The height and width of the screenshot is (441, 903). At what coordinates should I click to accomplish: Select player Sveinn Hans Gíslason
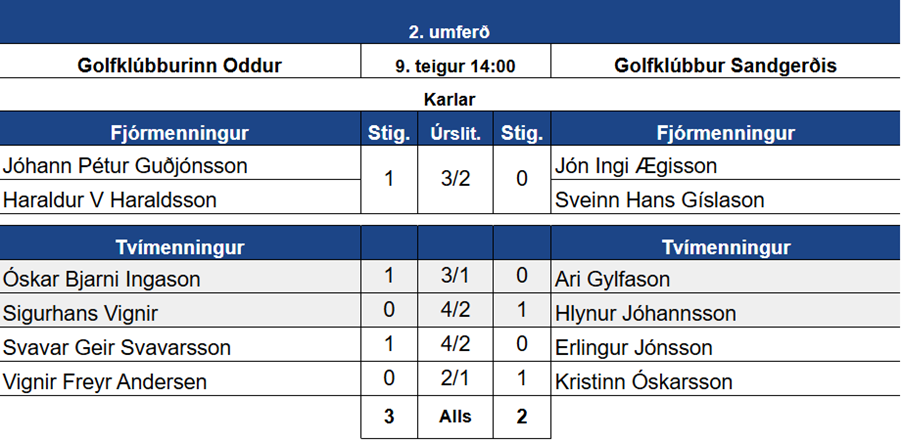(659, 199)
